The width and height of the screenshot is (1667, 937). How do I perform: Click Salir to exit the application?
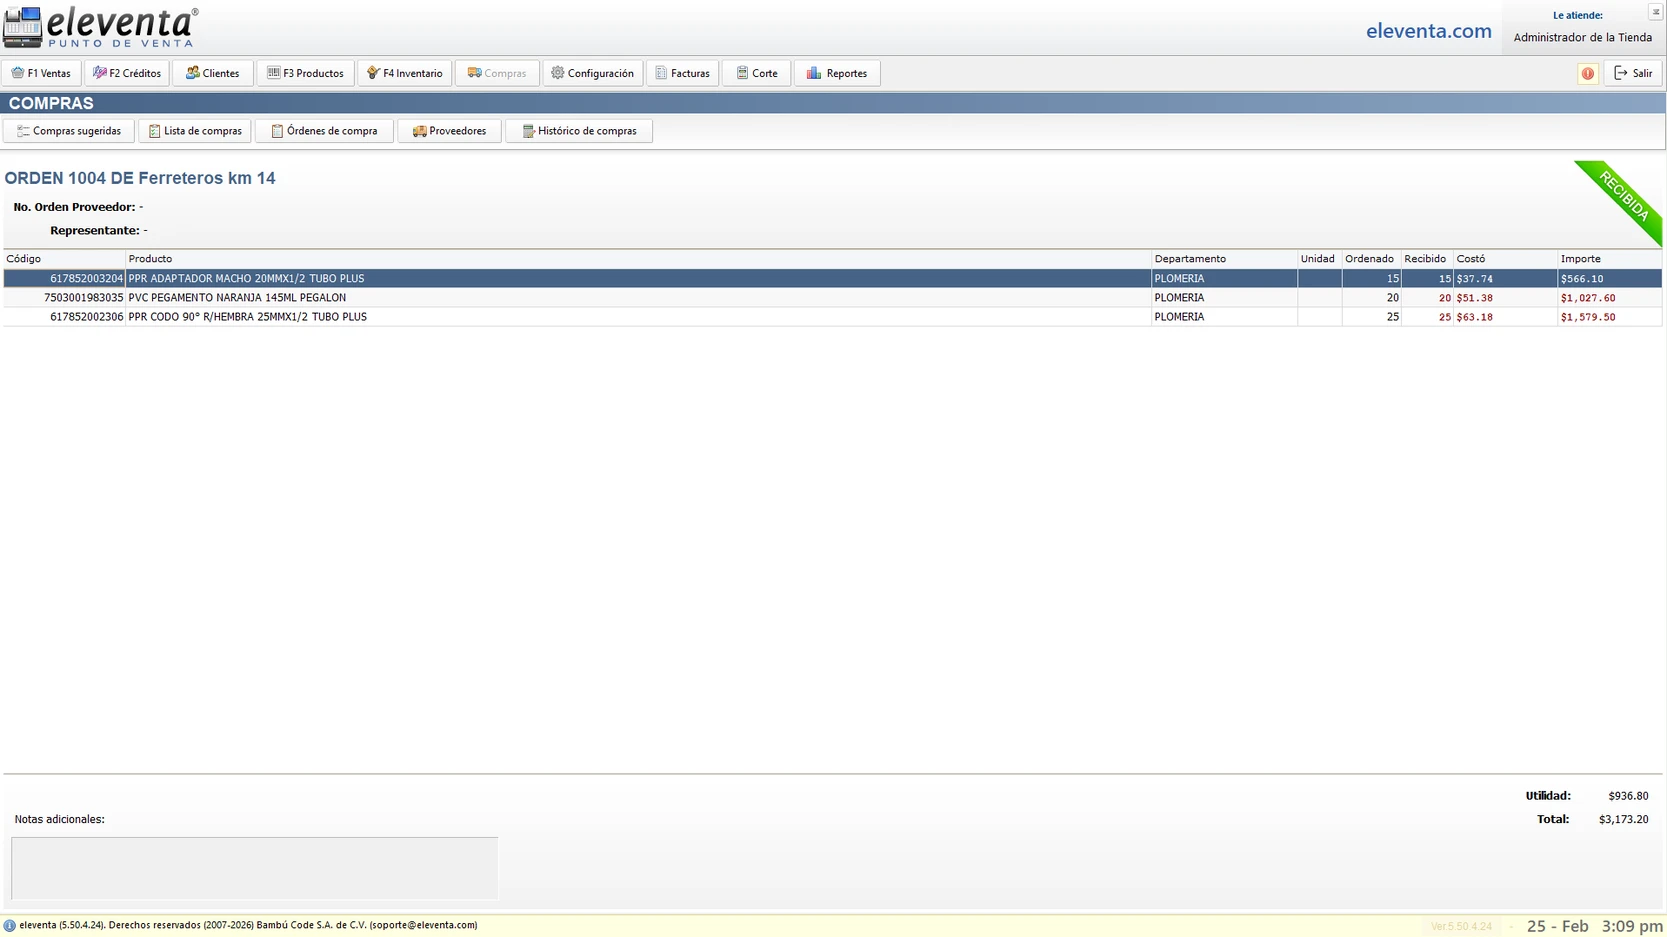pyautogui.click(x=1632, y=73)
